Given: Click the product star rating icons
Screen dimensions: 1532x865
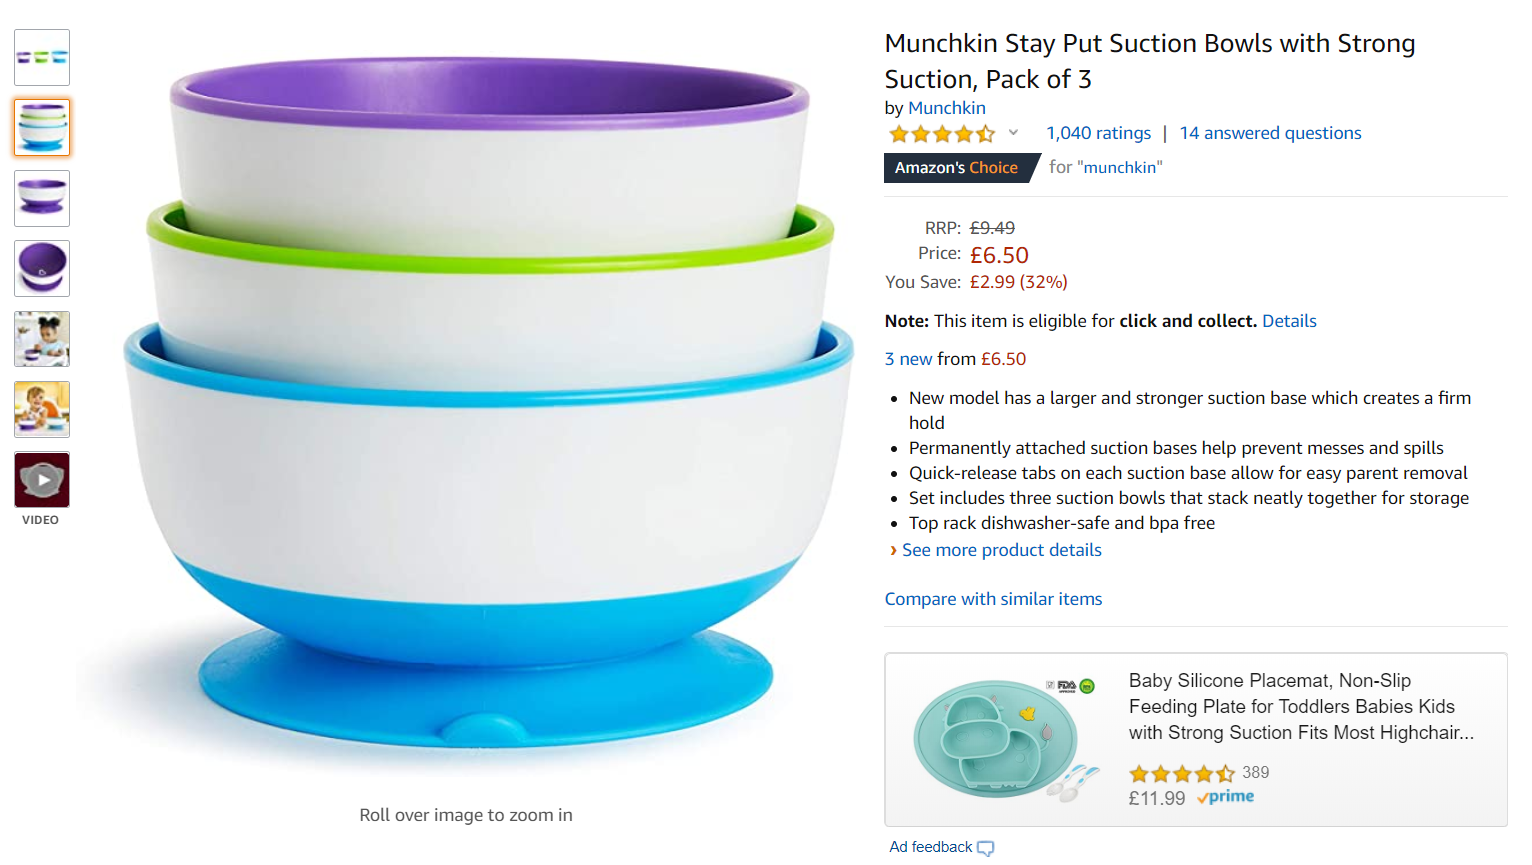Looking at the screenshot, I should 941,133.
